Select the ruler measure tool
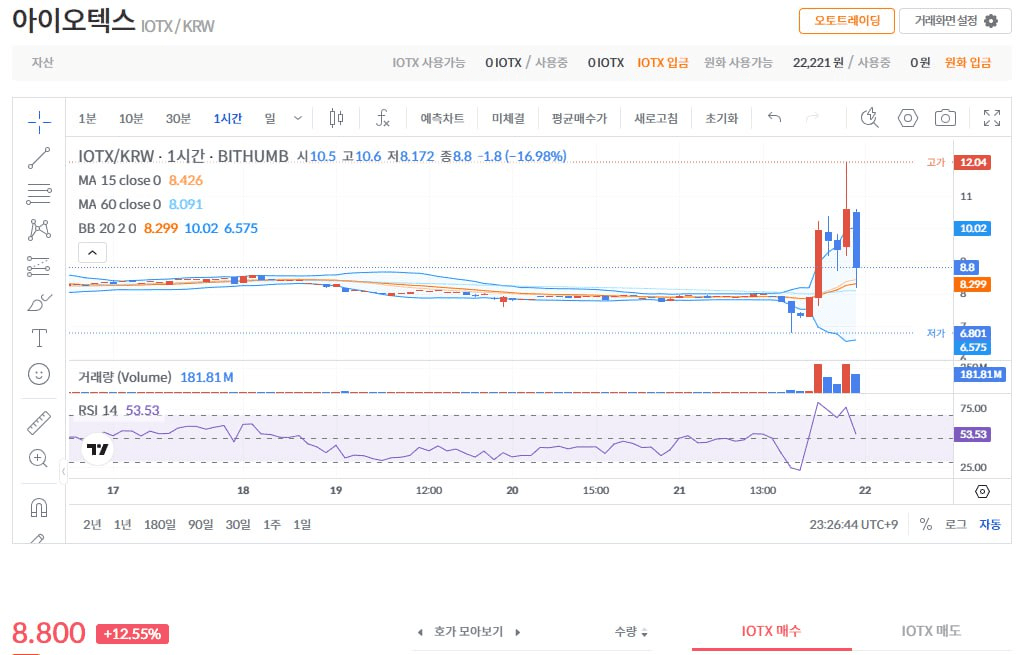Screen dimensions: 1022x655 pyautogui.click(x=39, y=423)
